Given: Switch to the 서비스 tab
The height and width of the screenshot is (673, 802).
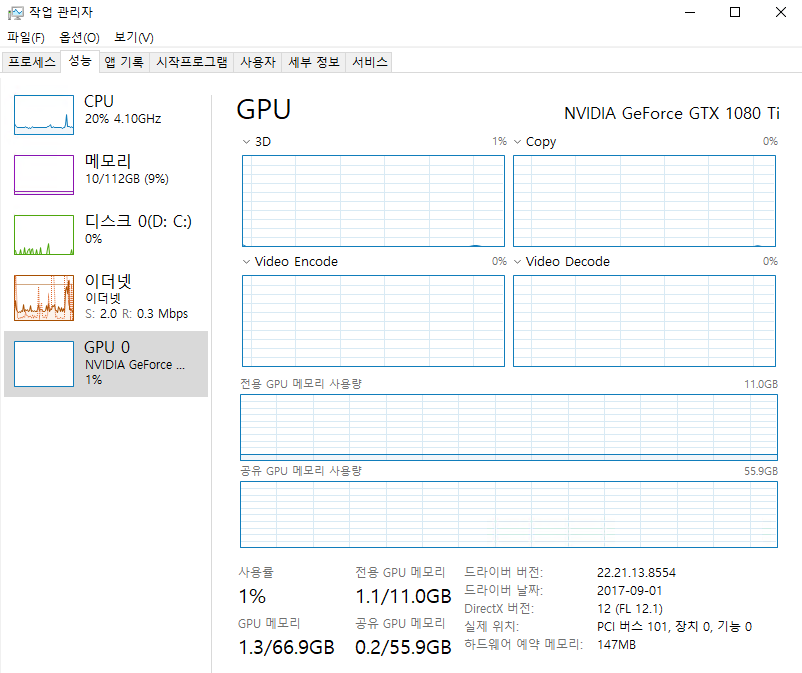Looking at the screenshot, I should [369, 62].
